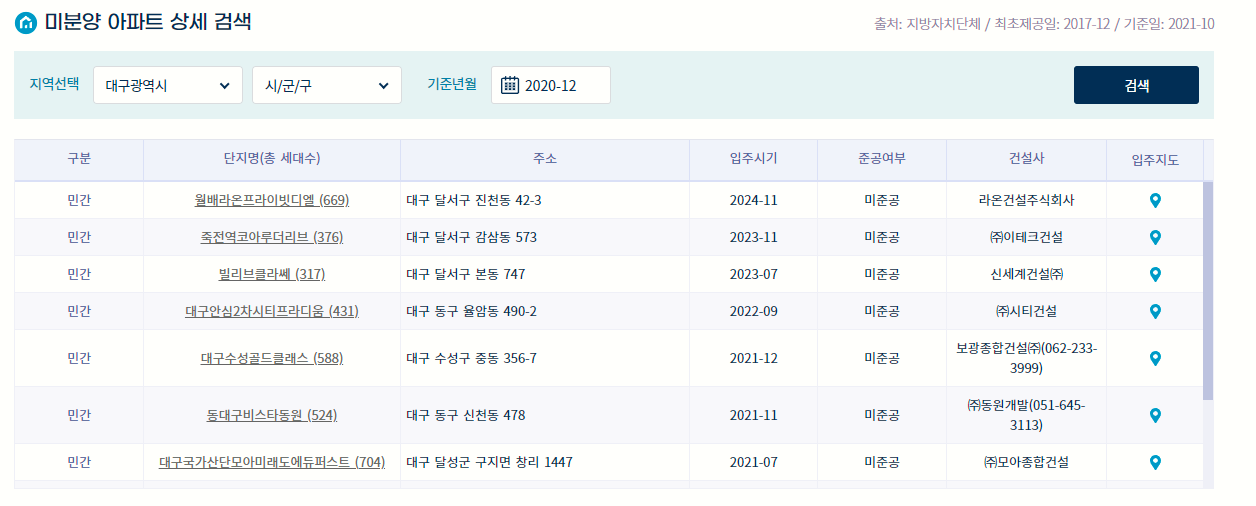This screenshot has height=506, width=1256.
Task: Click move-in date 2021-11
Action: click(x=754, y=415)
